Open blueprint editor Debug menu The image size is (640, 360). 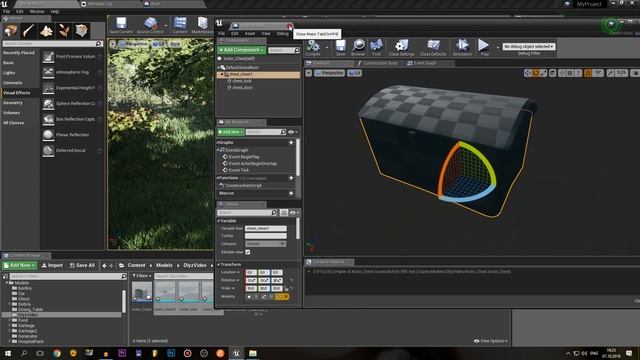coord(282,33)
